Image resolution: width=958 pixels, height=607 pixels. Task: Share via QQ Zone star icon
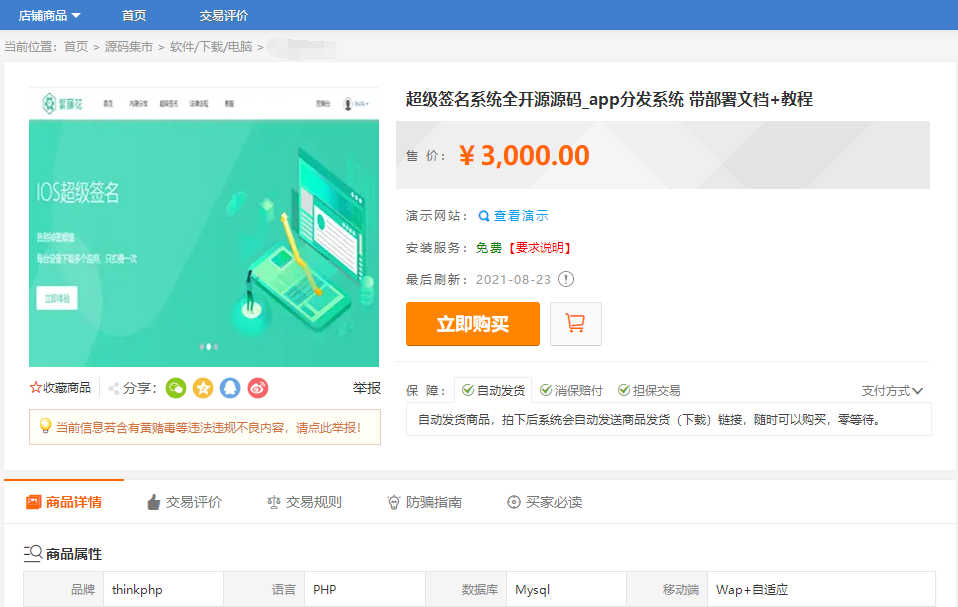click(x=203, y=388)
